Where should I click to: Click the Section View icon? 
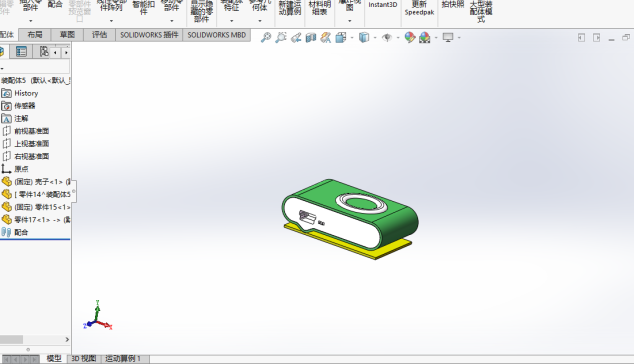click(311, 37)
